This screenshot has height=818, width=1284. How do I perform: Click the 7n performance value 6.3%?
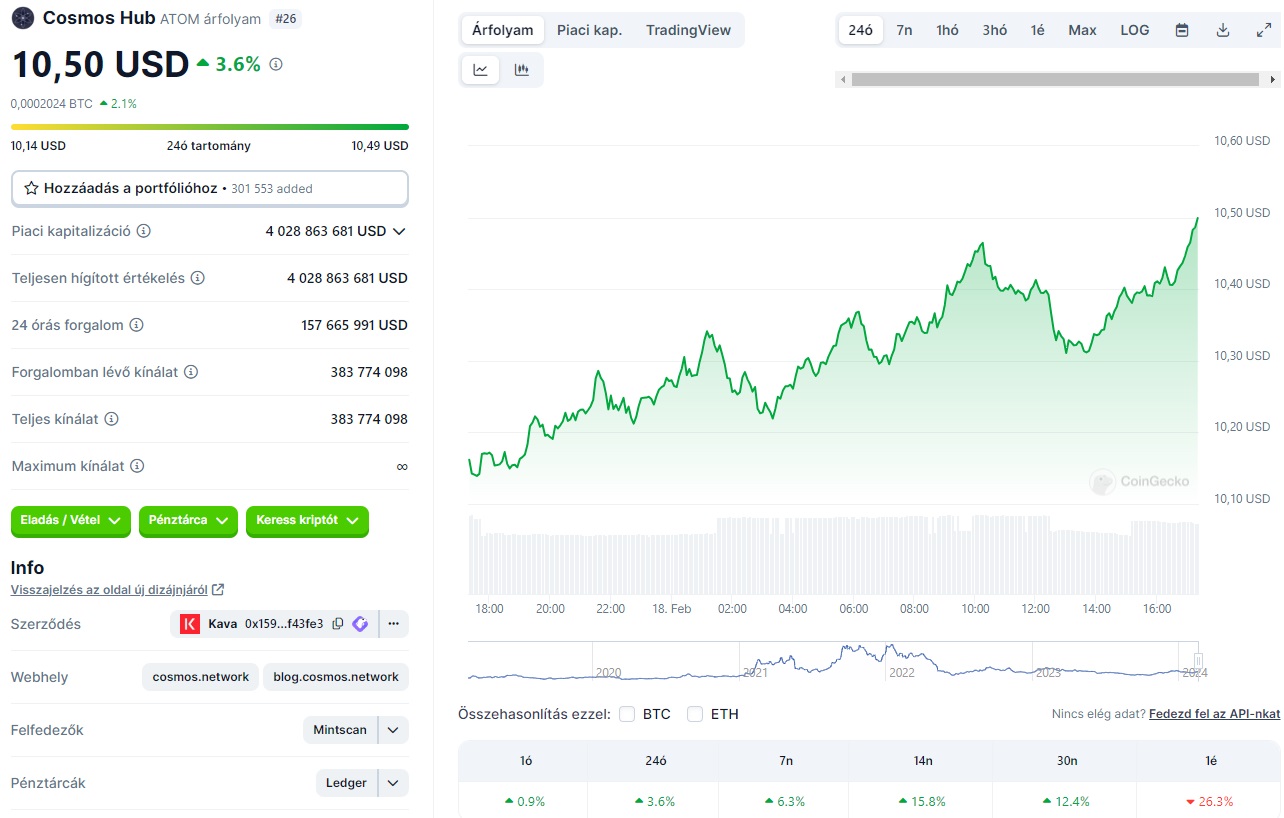(784, 801)
